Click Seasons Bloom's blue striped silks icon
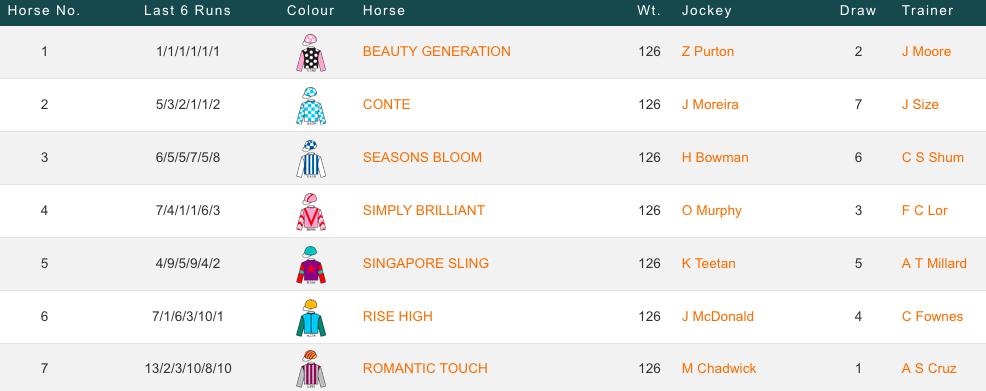The image size is (986, 391). pos(311,158)
